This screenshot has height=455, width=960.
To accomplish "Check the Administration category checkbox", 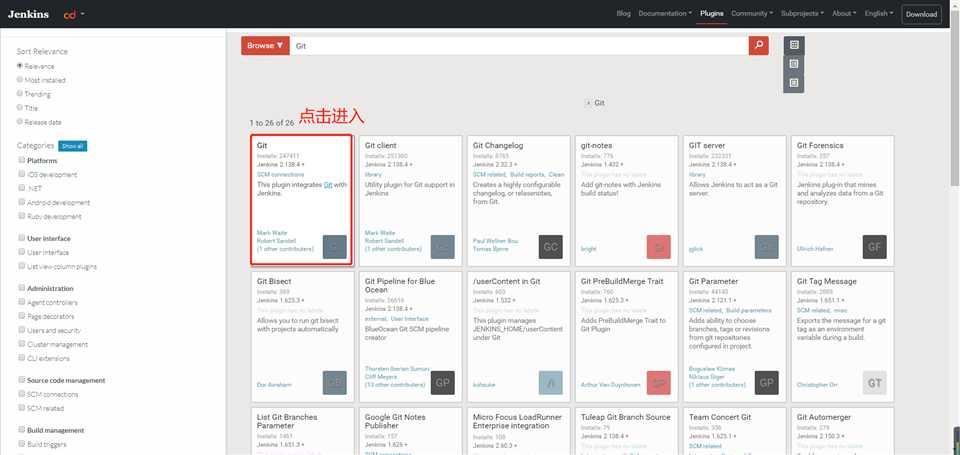I will pyautogui.click(x=22, y=288).
